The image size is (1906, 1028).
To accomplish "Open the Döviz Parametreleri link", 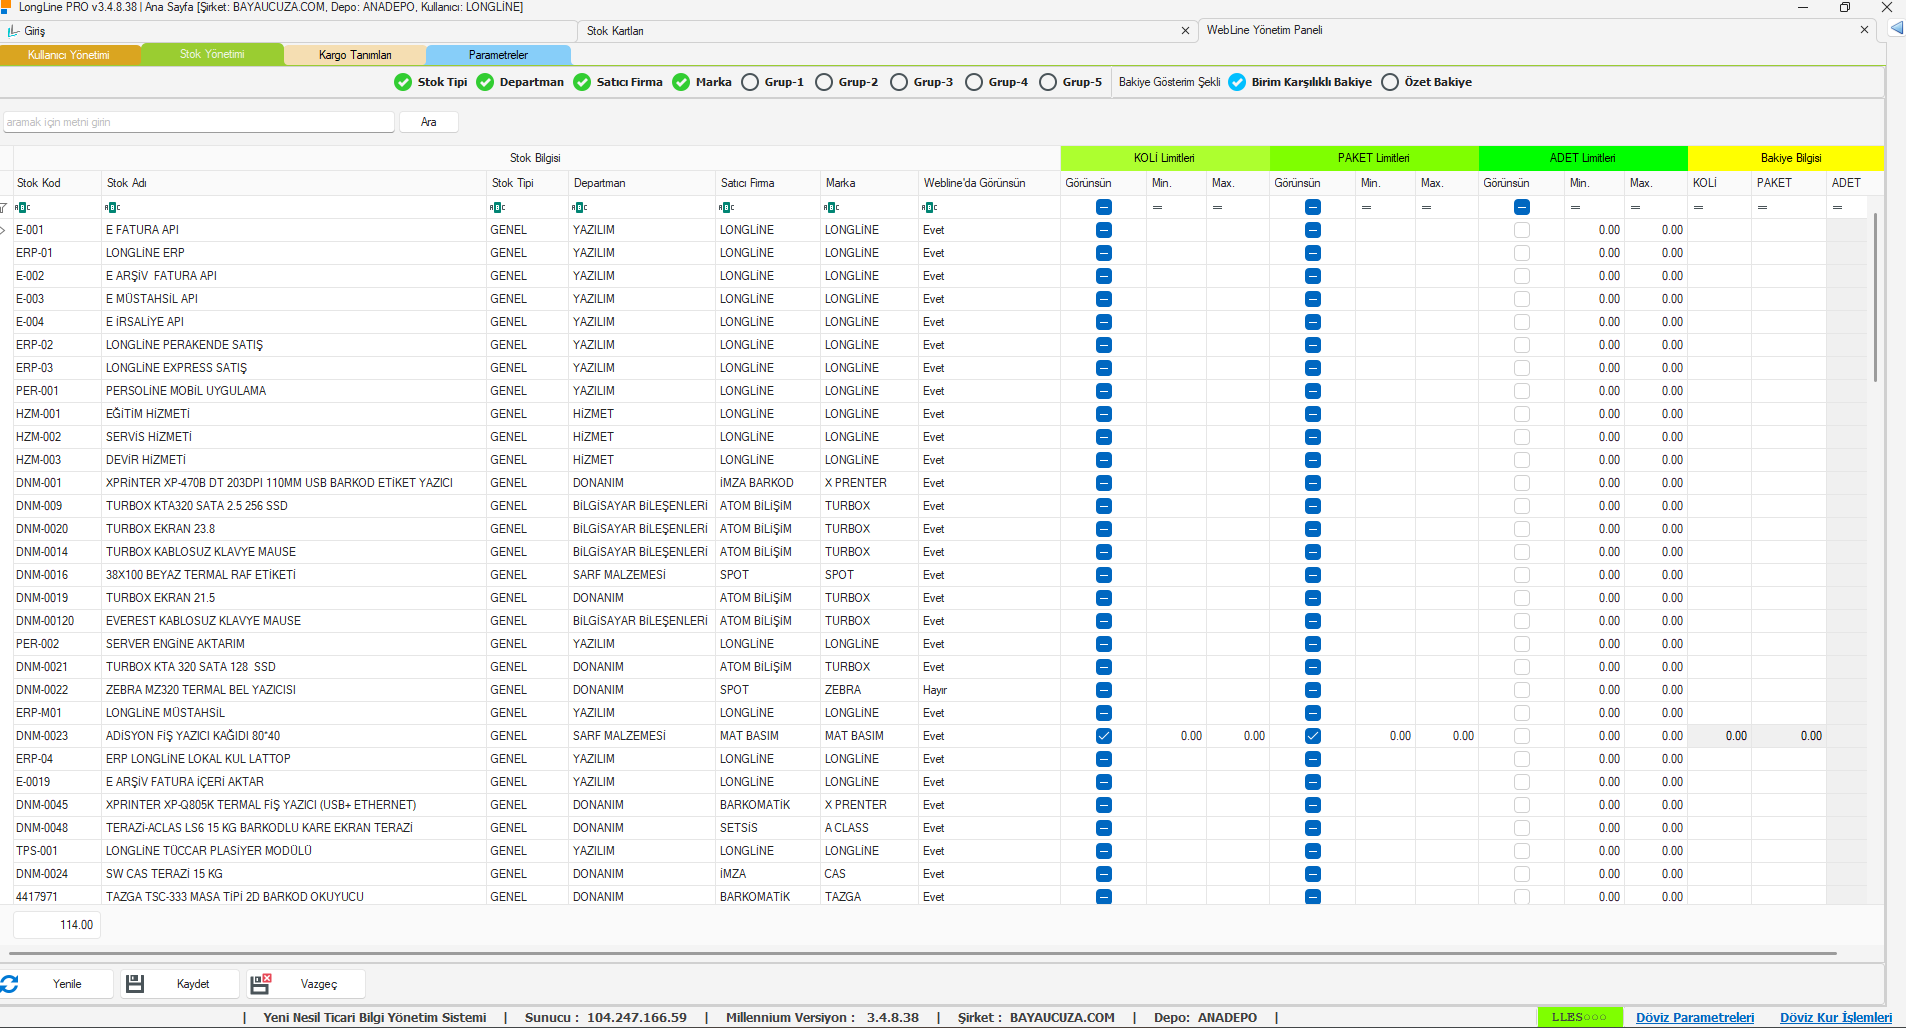I will [x=1695, y=1017].
